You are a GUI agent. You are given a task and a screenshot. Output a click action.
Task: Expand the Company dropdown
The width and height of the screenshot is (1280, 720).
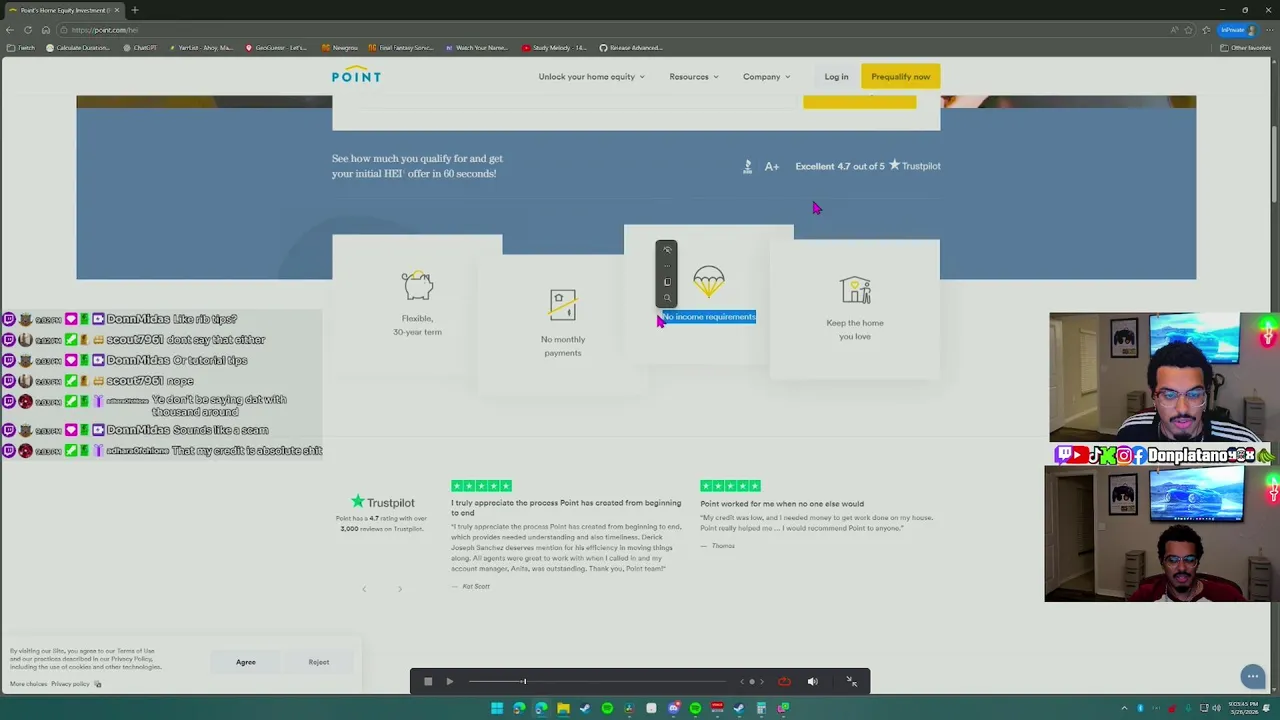(766, 77)
